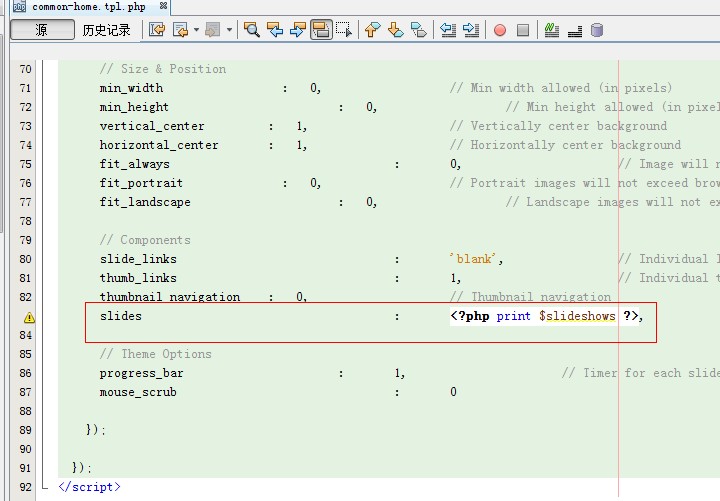Click the min_height property name
720x501 pixels.
click(134, 107)
